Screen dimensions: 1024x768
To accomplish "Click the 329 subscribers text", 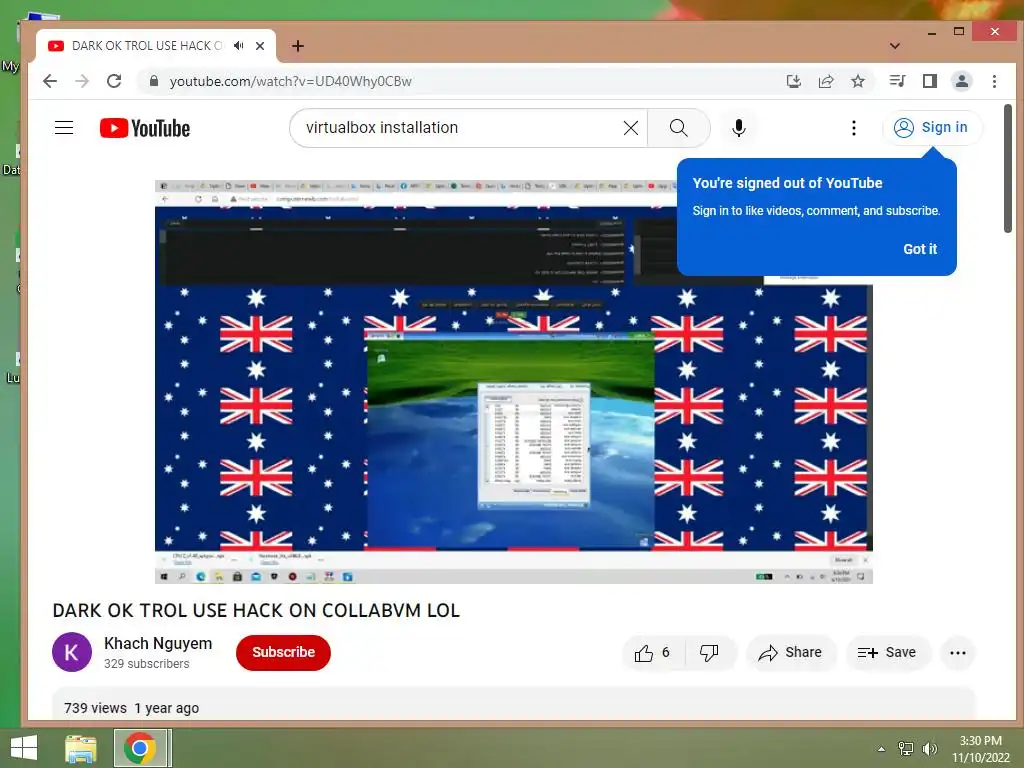I will coord(146,664).
